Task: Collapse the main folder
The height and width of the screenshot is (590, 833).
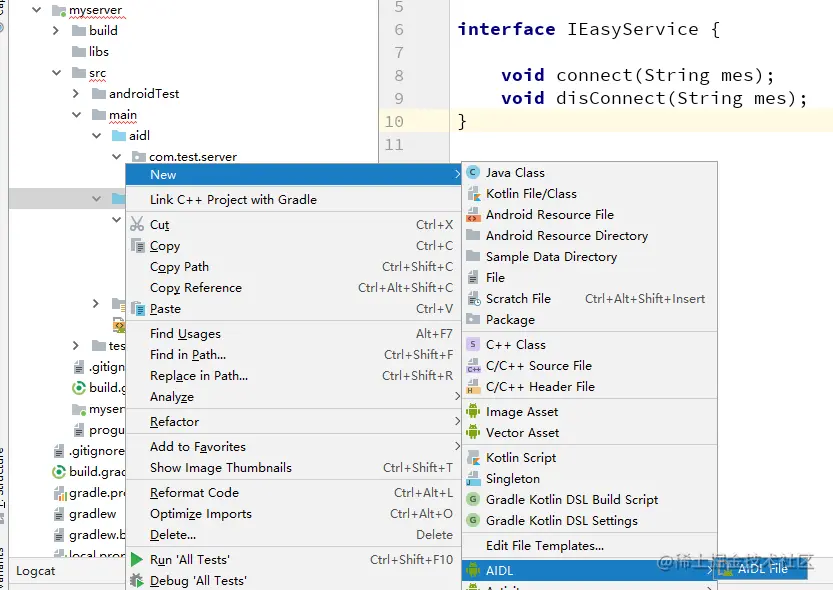Action: pyautogui.click(x=76, y=115)
